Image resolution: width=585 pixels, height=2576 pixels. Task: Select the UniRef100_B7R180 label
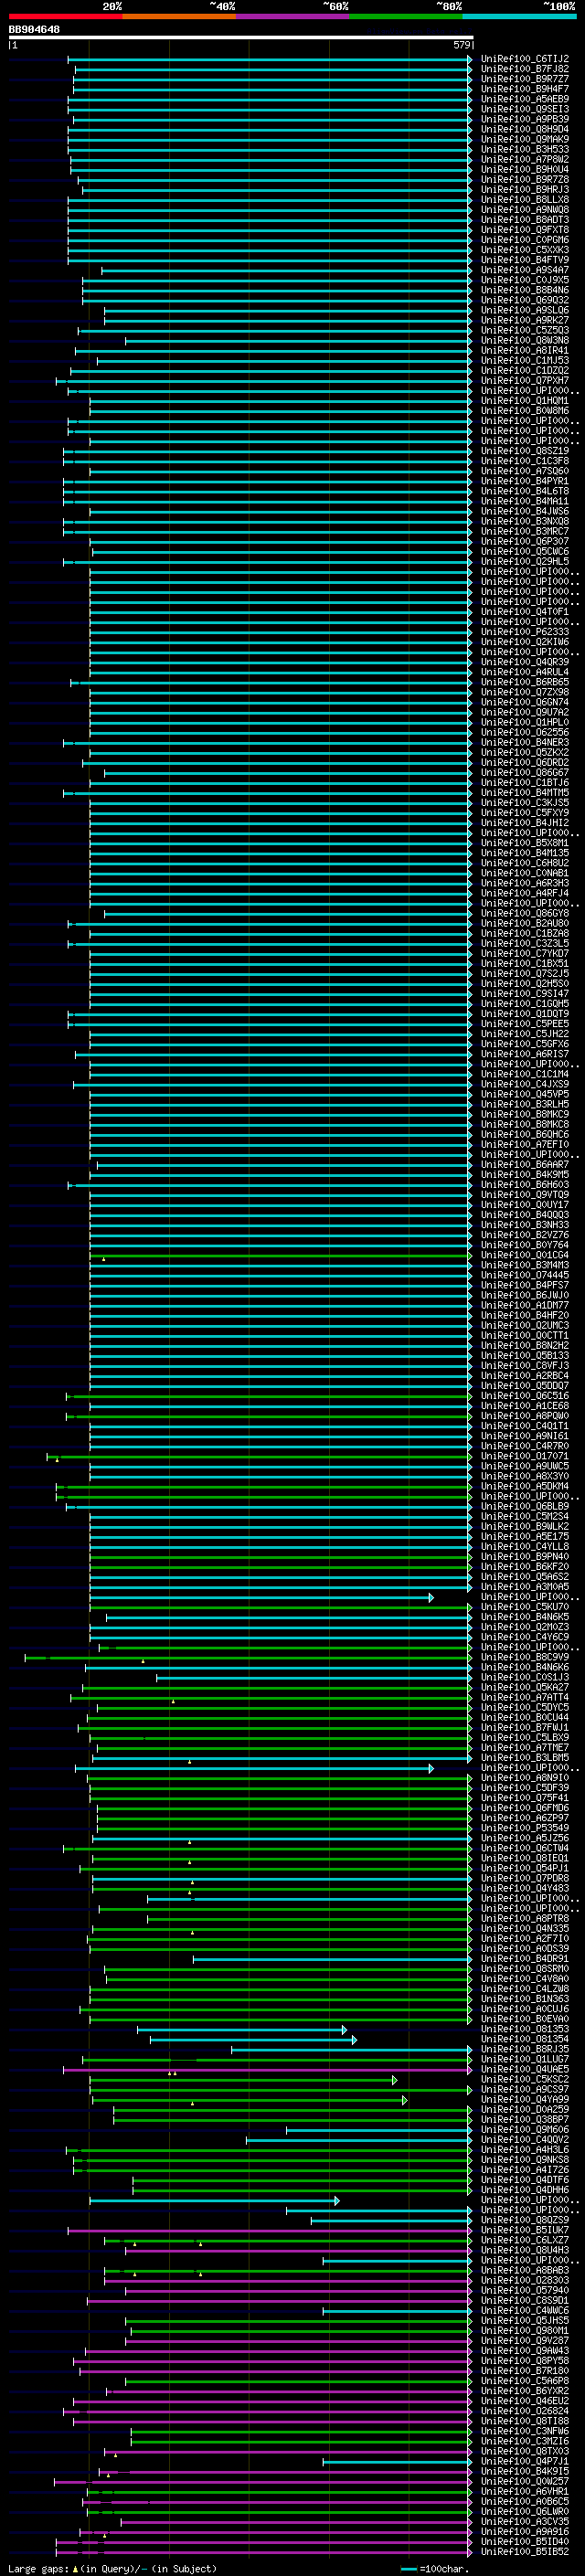click(x=525, y=2371)
